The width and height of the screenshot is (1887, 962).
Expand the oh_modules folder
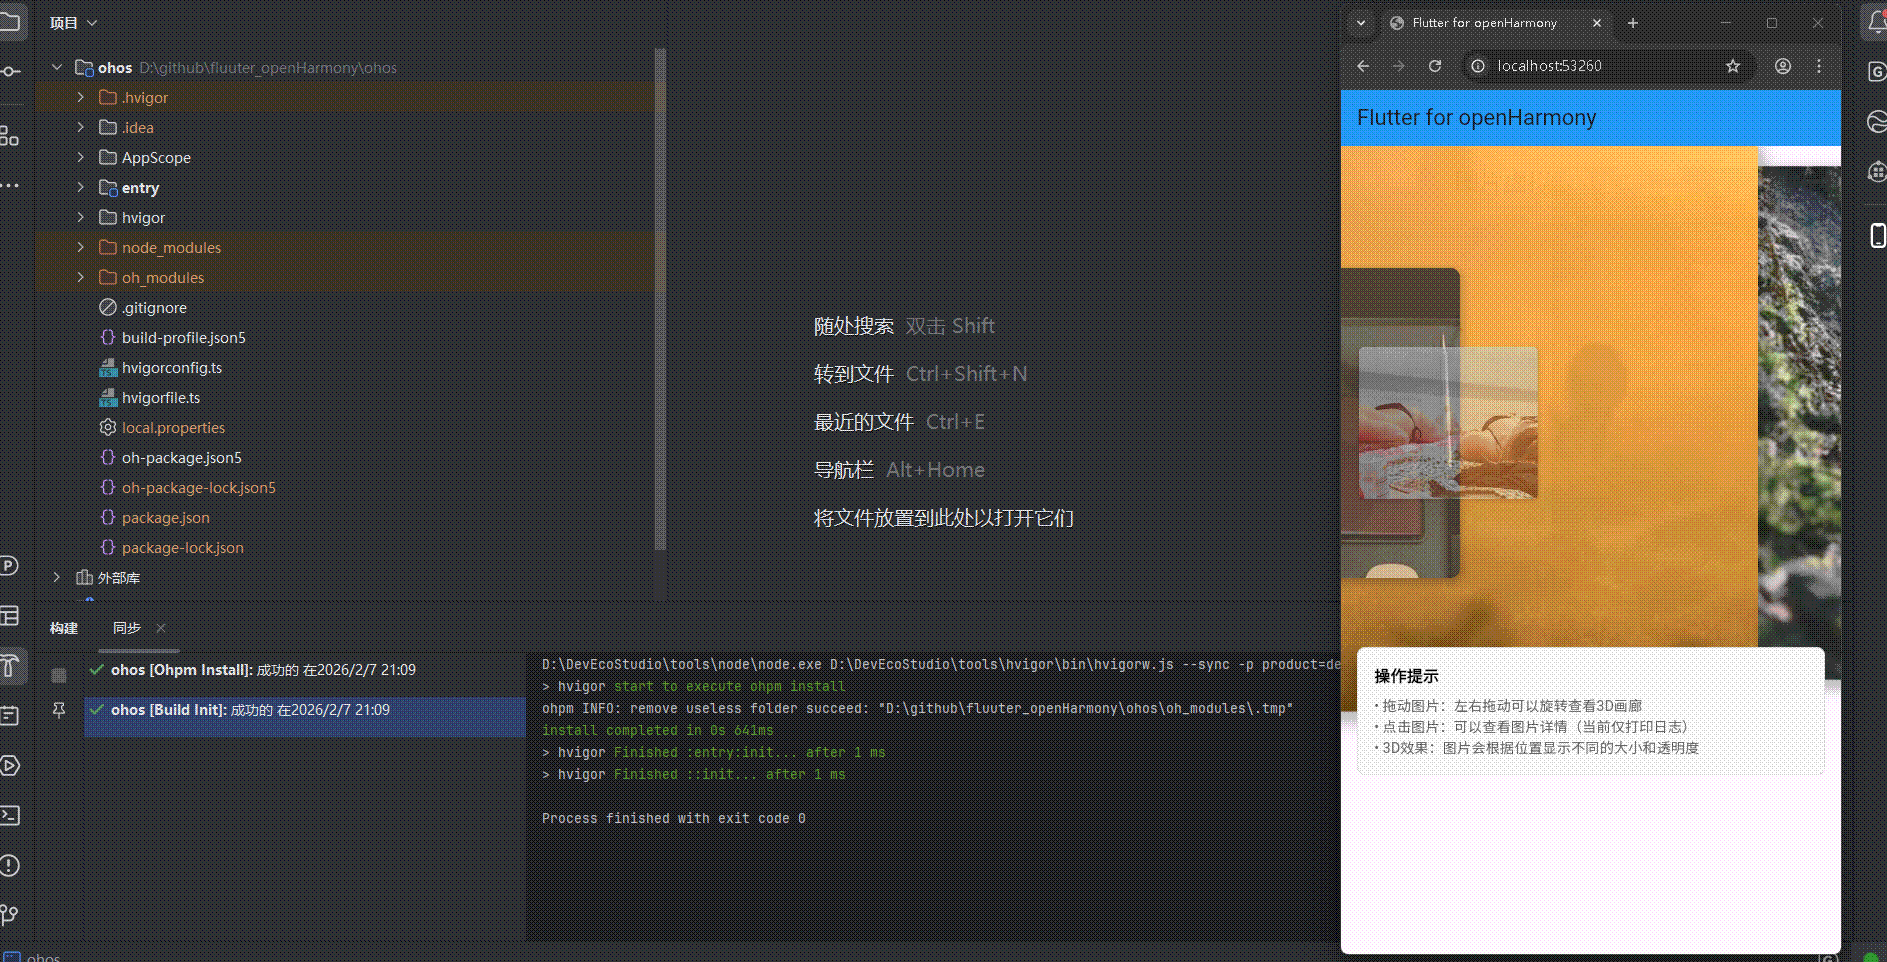point(81,277)
